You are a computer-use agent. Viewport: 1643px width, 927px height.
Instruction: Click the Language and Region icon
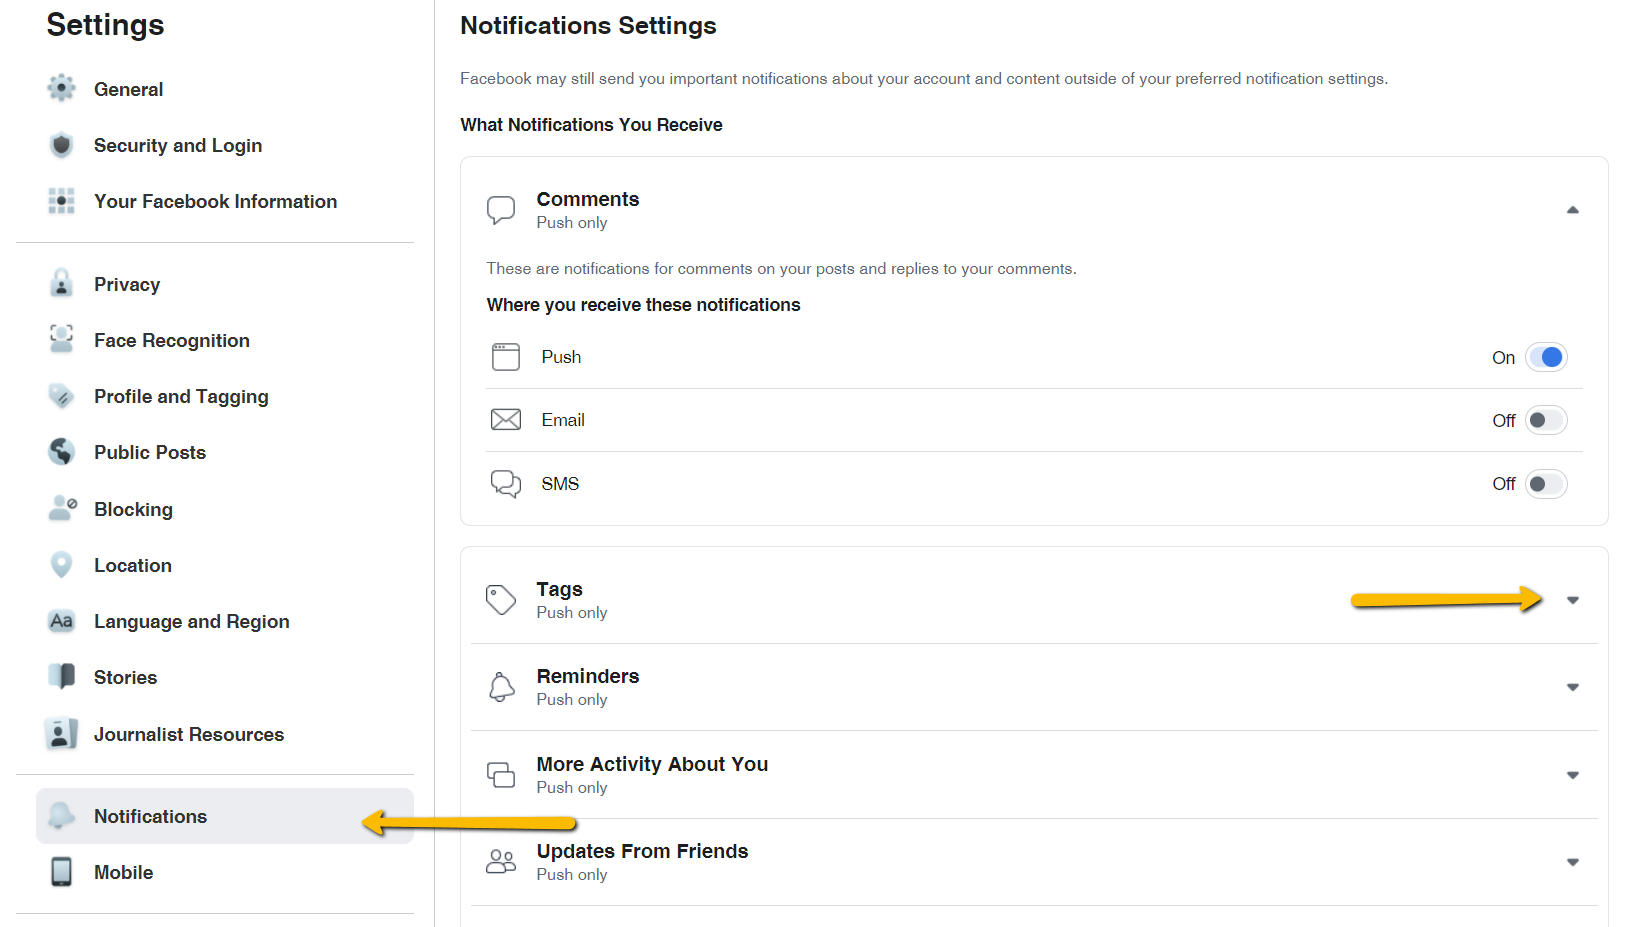point(61,620)
